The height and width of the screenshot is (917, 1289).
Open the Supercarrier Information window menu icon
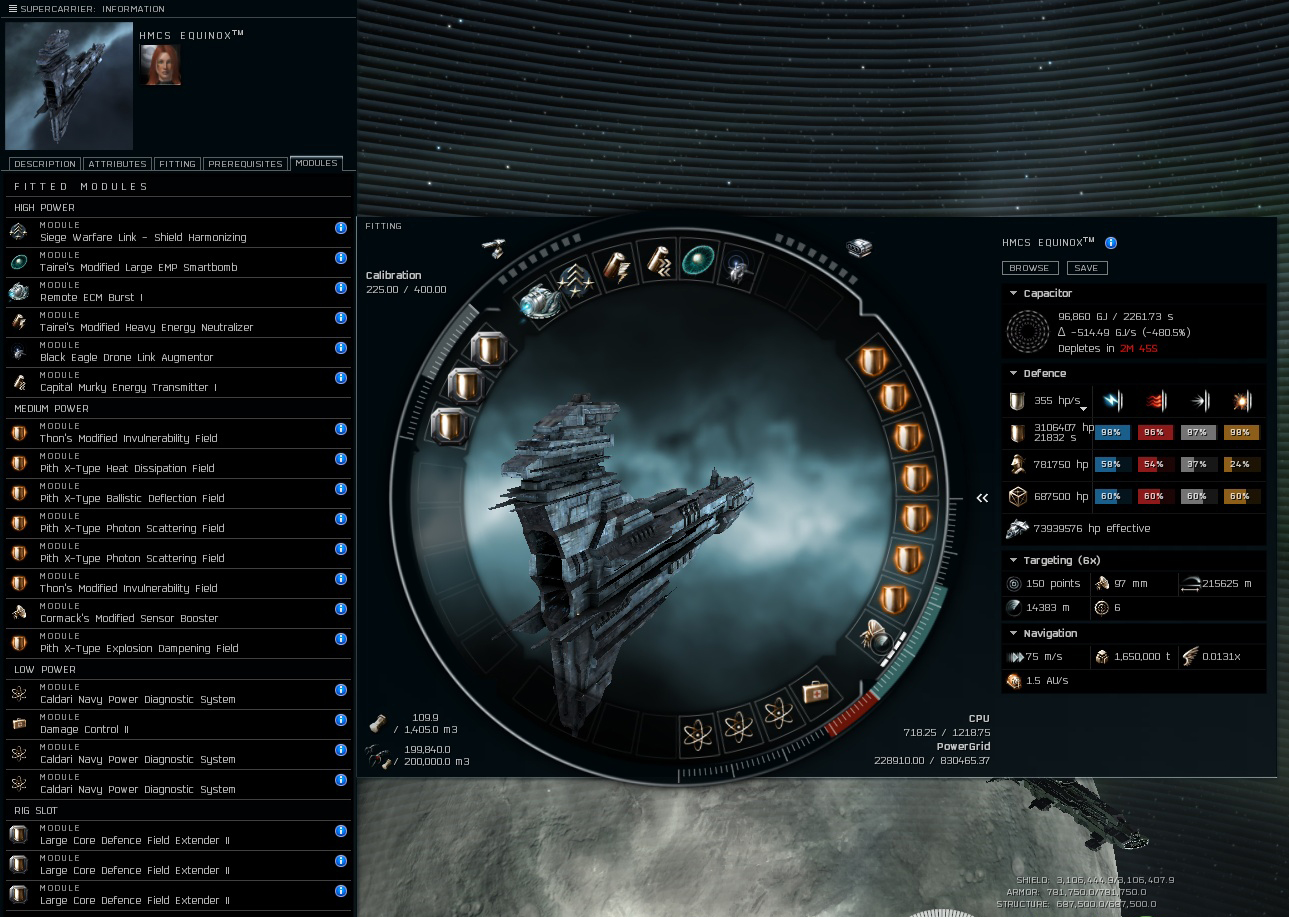point(13,9)
